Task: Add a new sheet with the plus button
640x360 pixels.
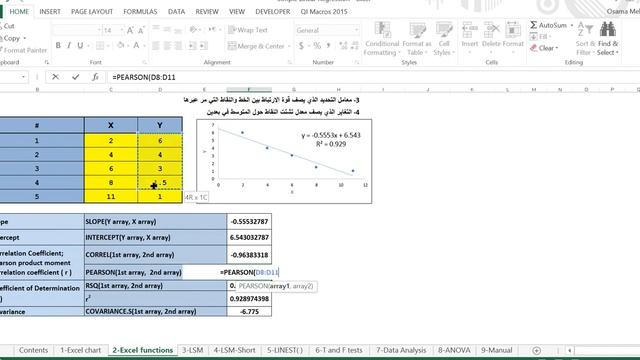Action: point(537,351)
